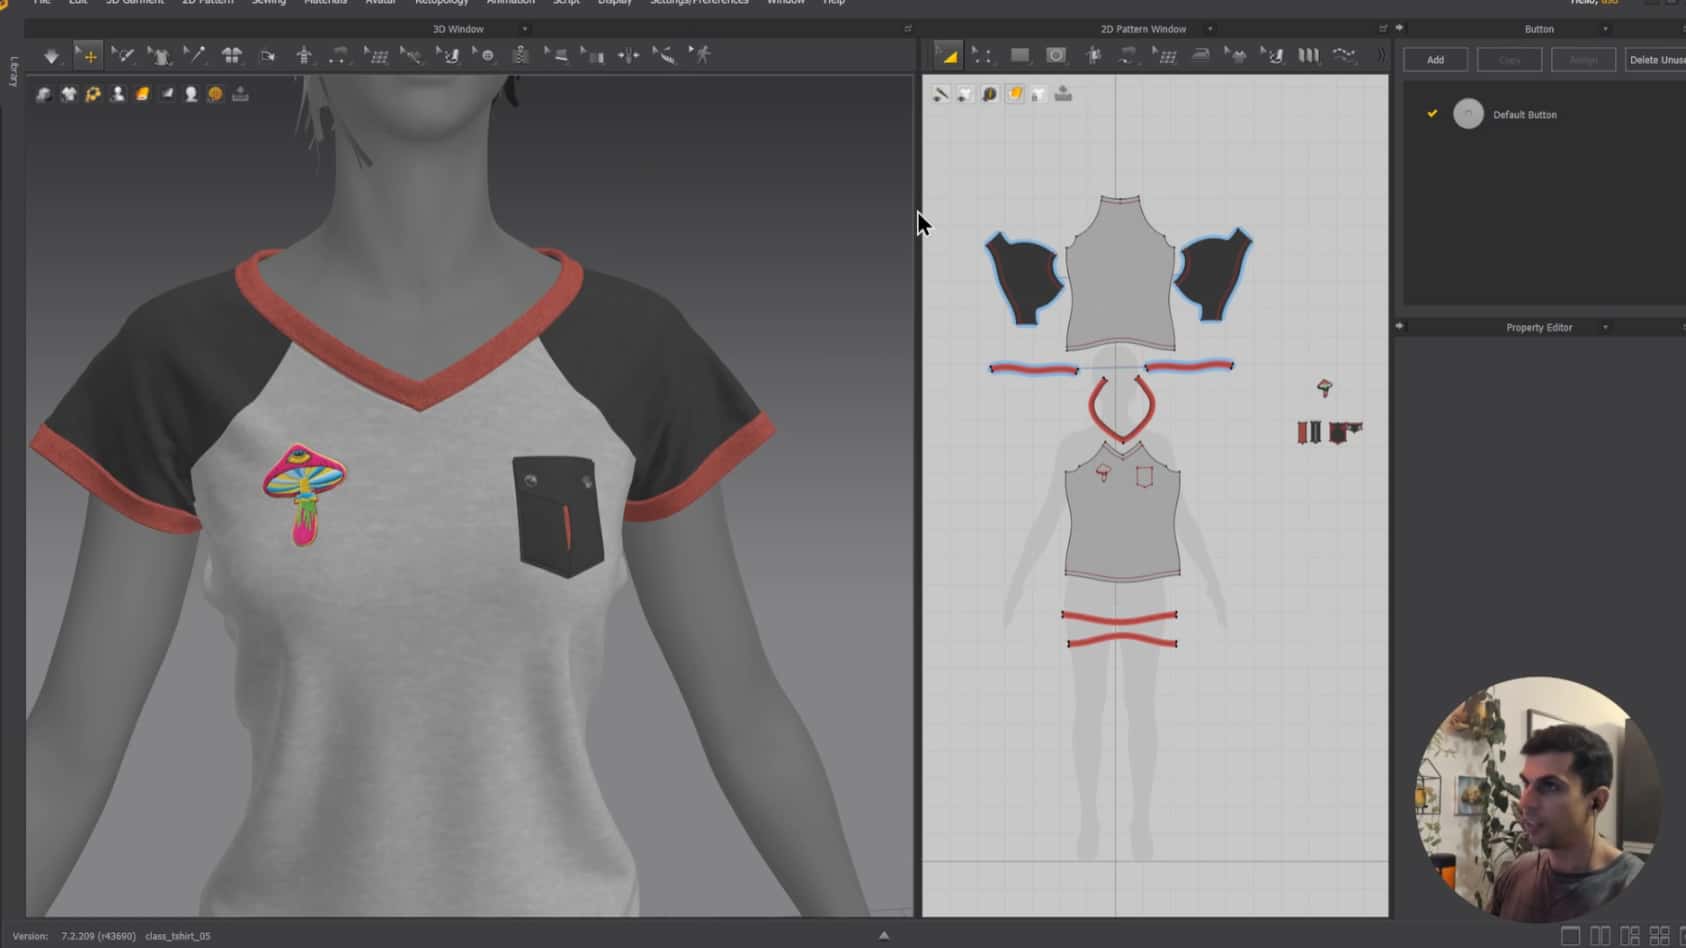1686x948 pixels.
Task: Select the V-neck binding pattern in 2D window
Action: pyautogui.click(x=1122, y=409)
